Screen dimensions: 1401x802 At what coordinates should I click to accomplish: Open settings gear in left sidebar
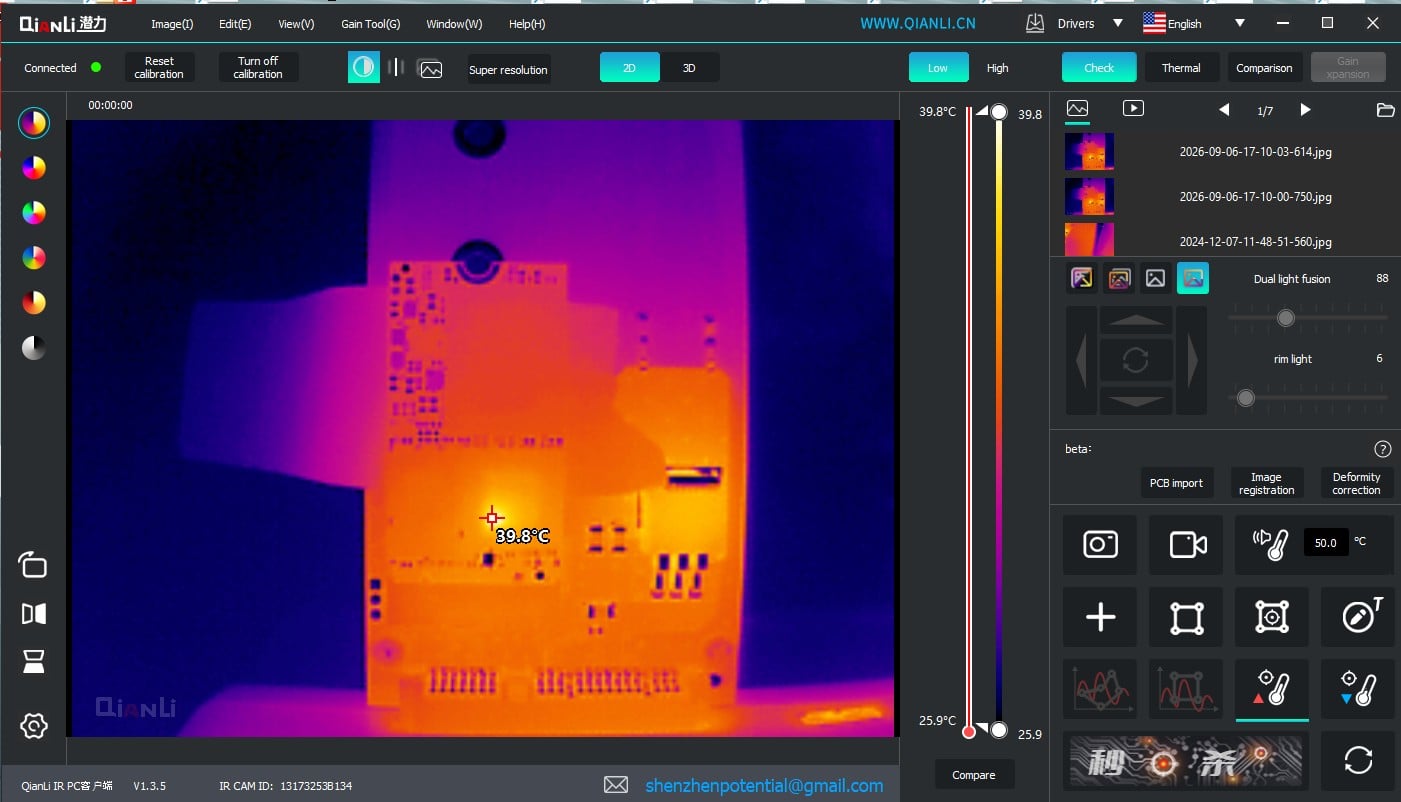pyautogui.click(x=34, y=726)
